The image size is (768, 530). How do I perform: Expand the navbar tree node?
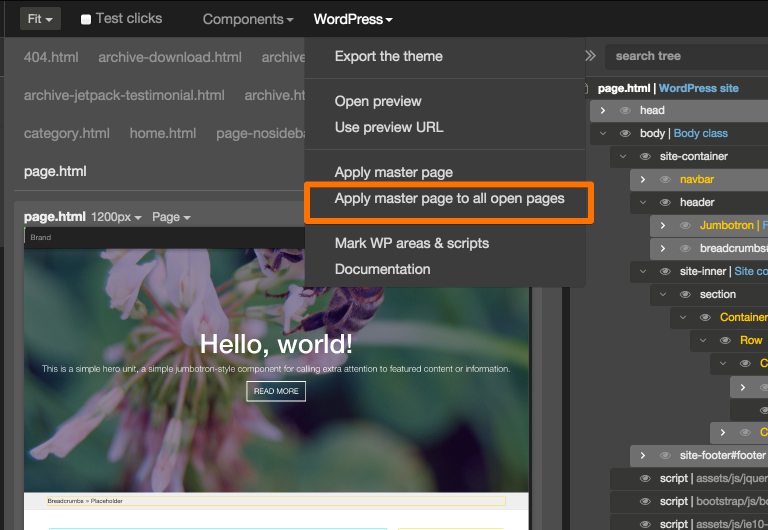point(643,179)
